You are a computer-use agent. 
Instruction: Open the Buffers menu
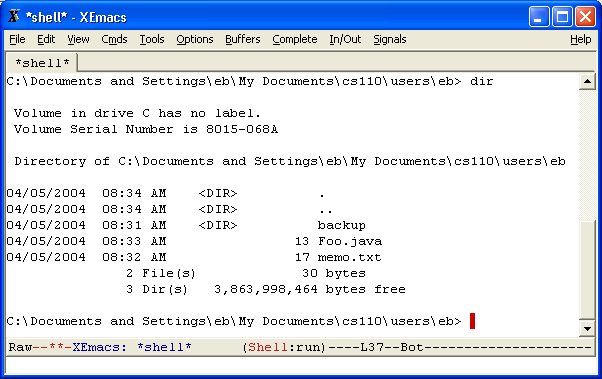point(243,39)
